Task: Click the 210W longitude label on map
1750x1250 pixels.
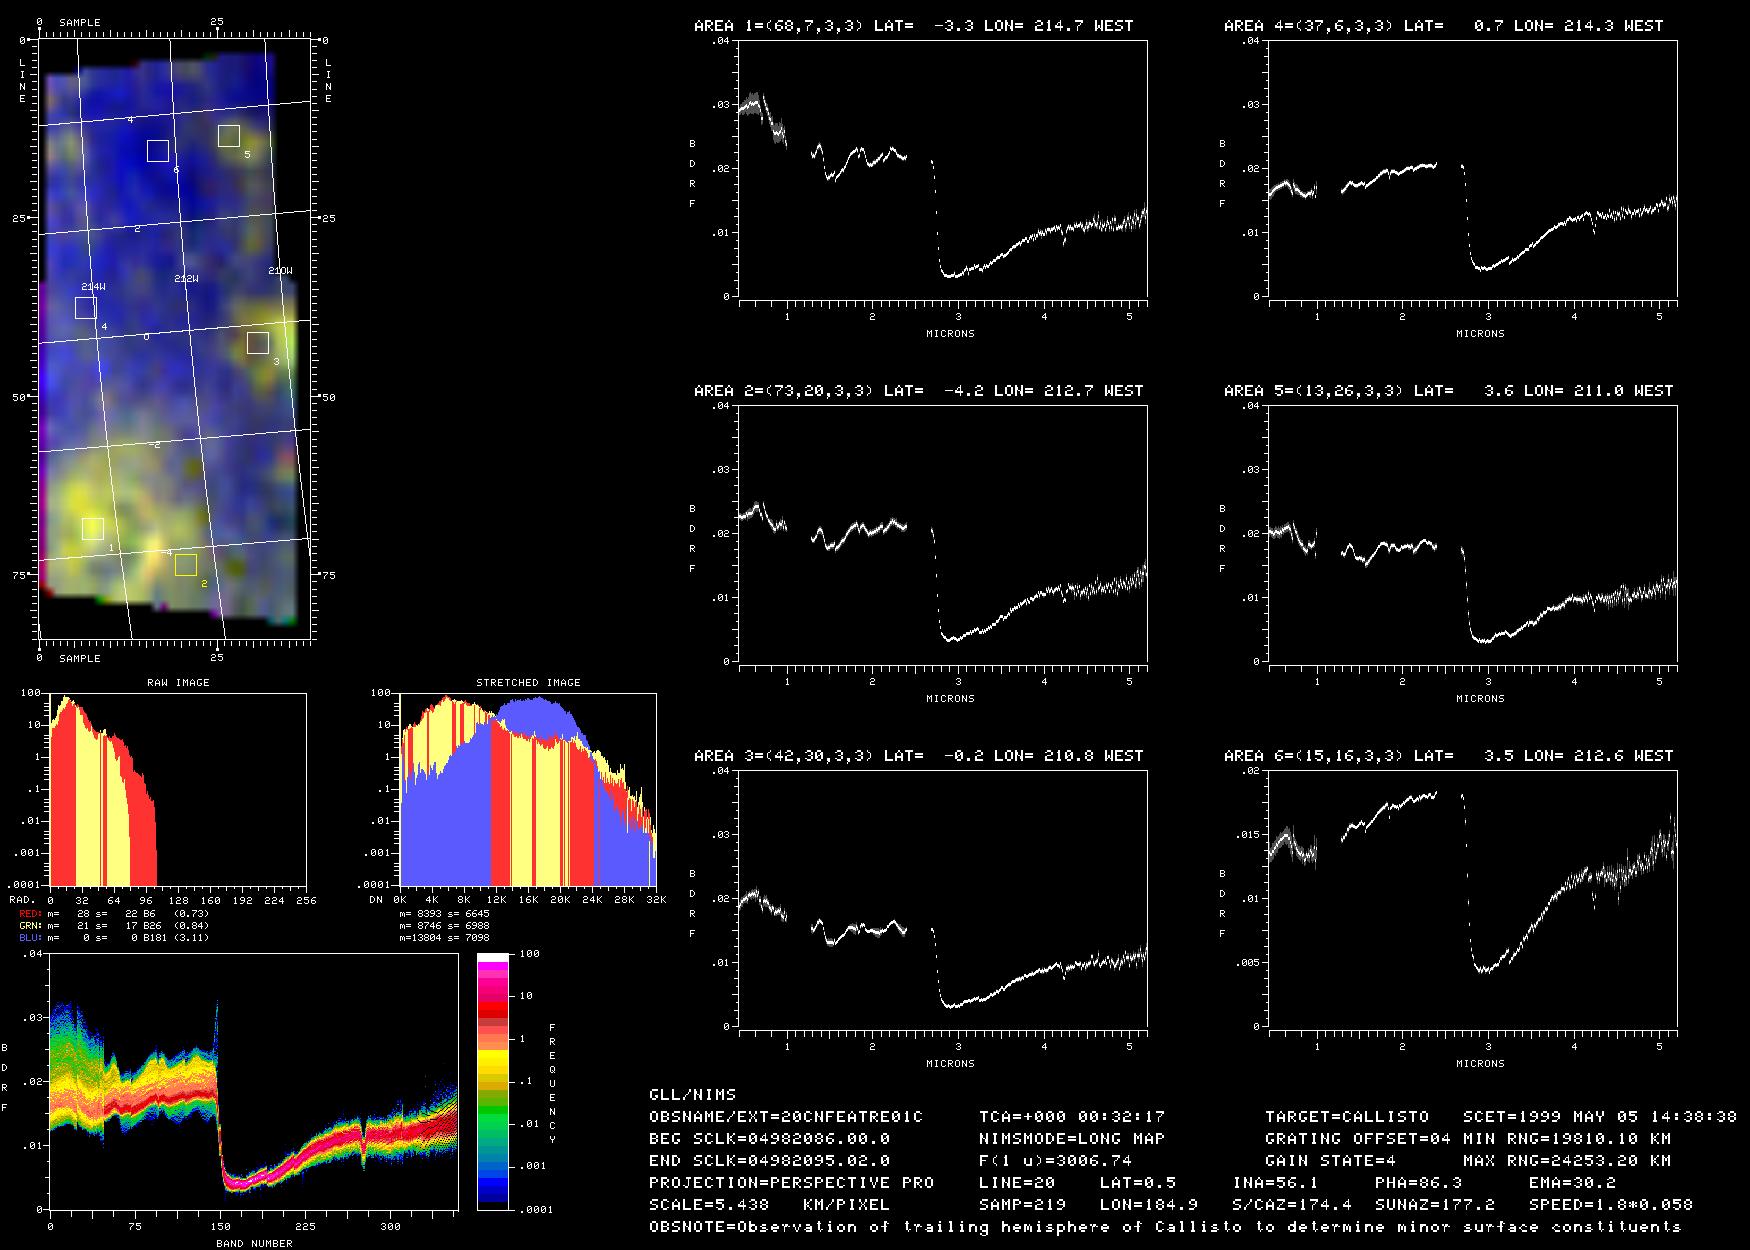Action: [281, 271]
